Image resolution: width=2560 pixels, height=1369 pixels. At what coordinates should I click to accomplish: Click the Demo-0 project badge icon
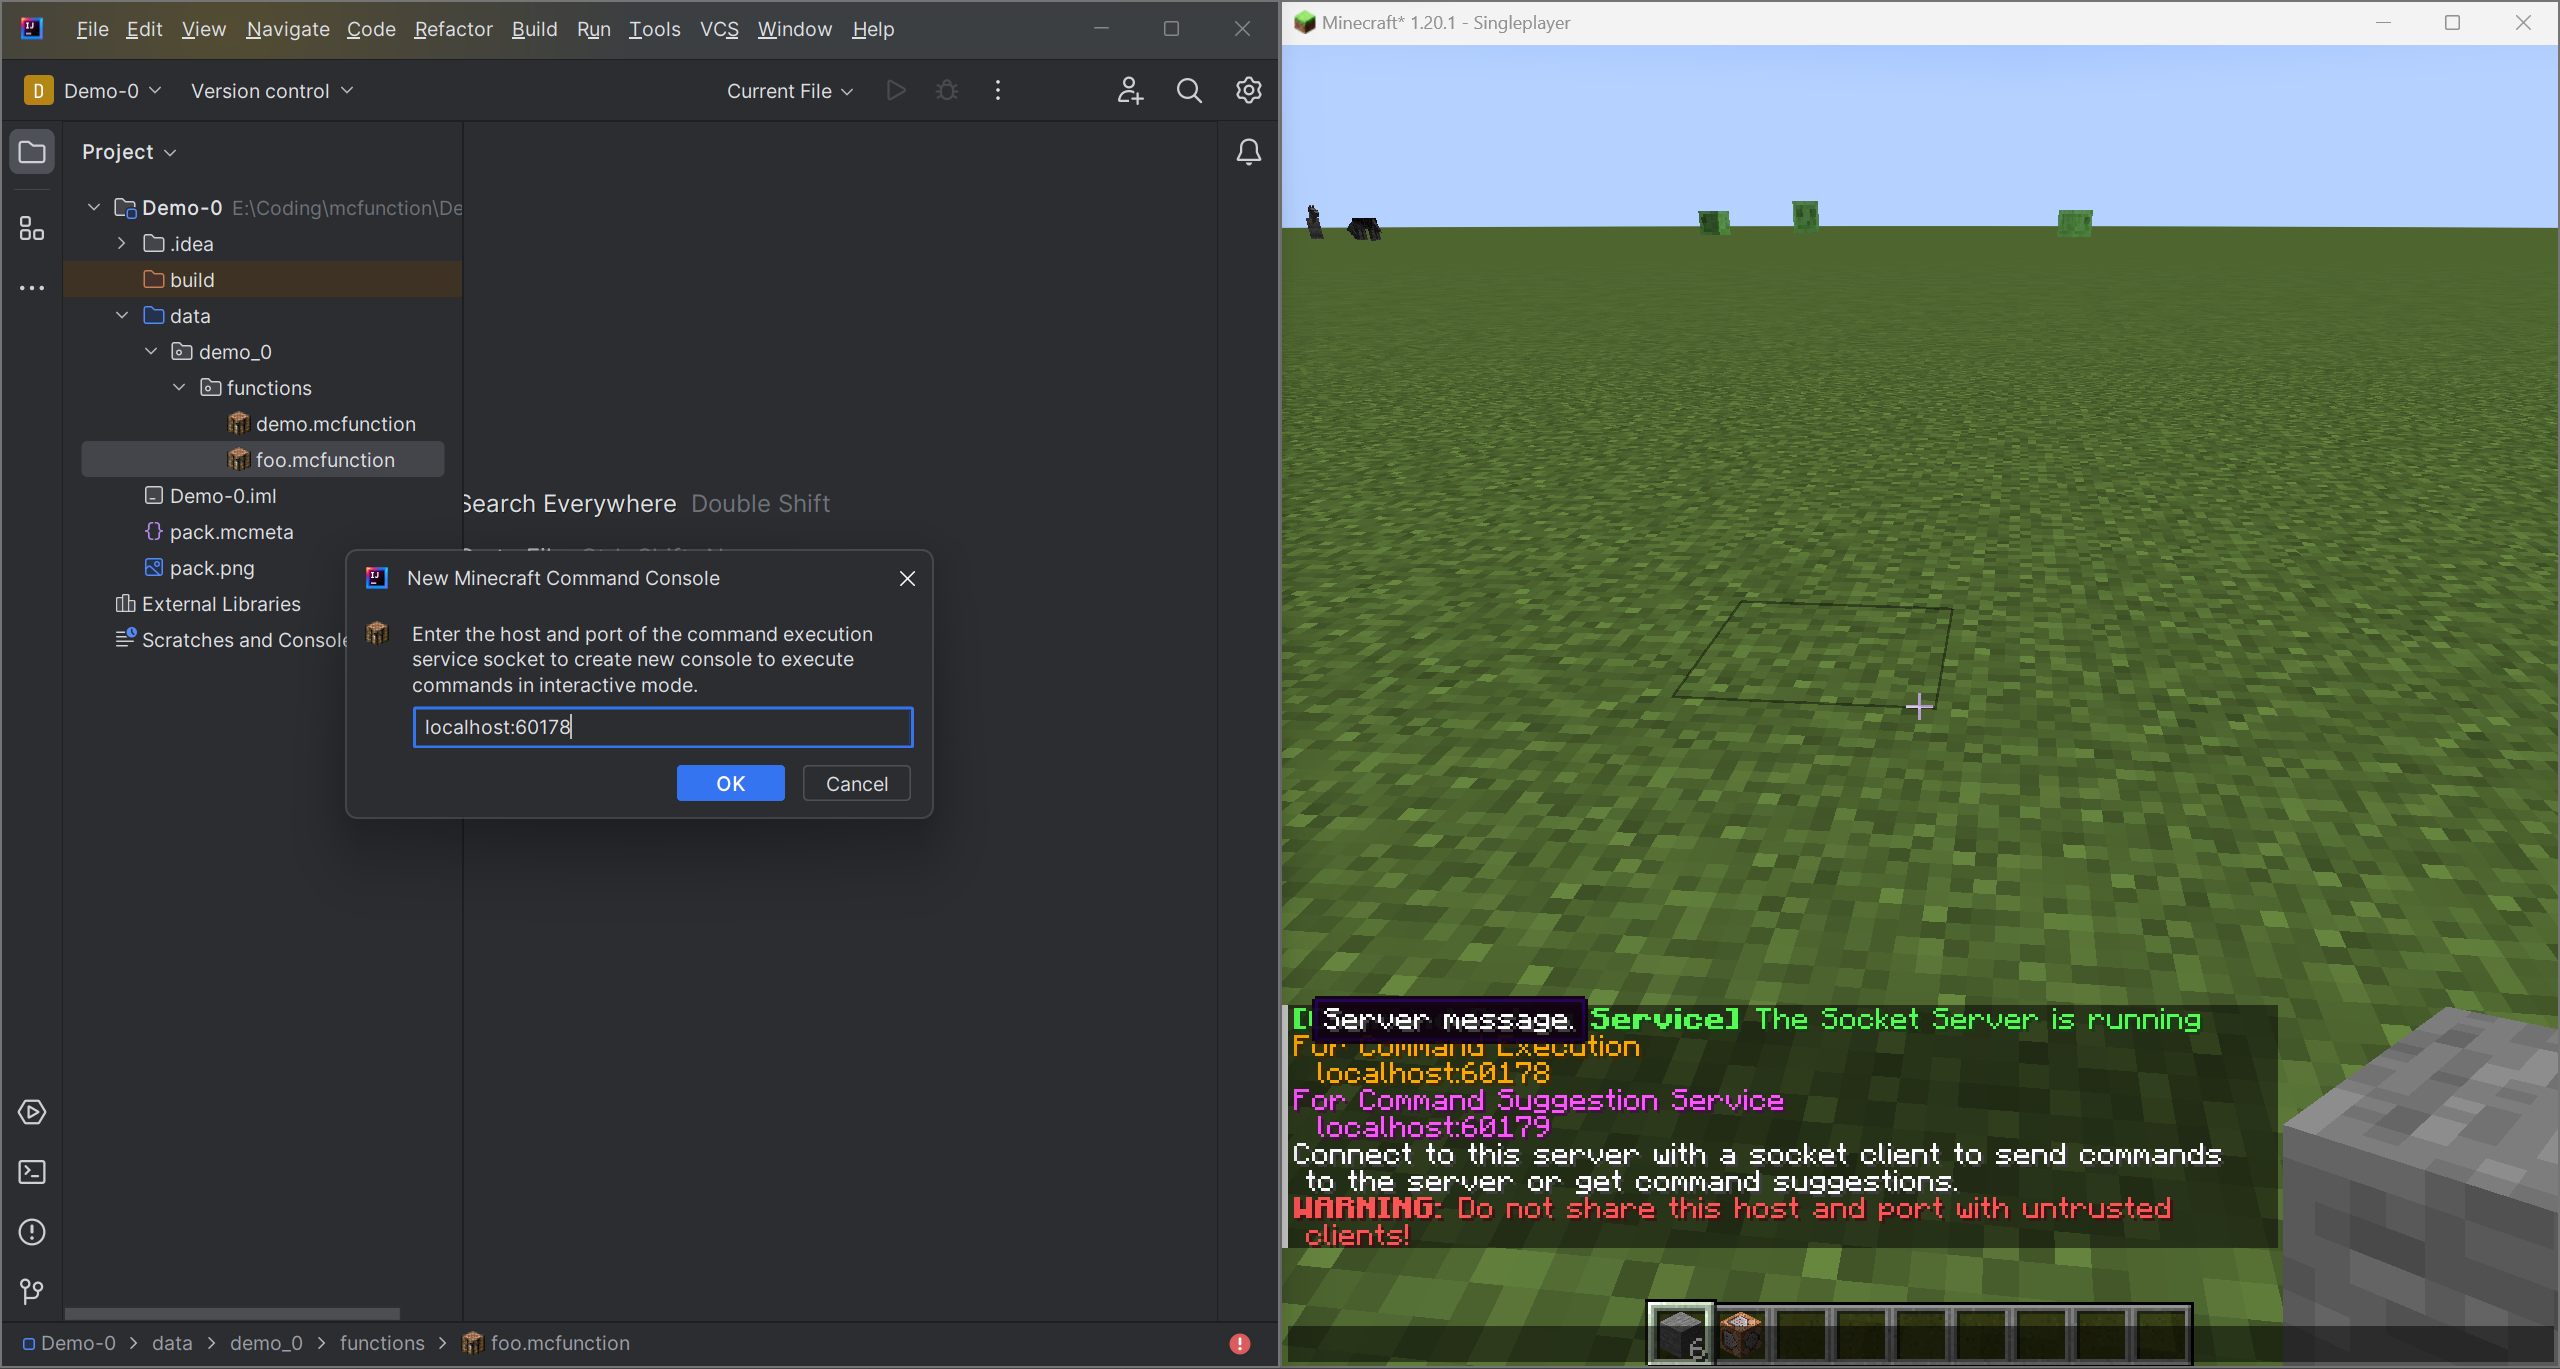(x=38, y=91)
